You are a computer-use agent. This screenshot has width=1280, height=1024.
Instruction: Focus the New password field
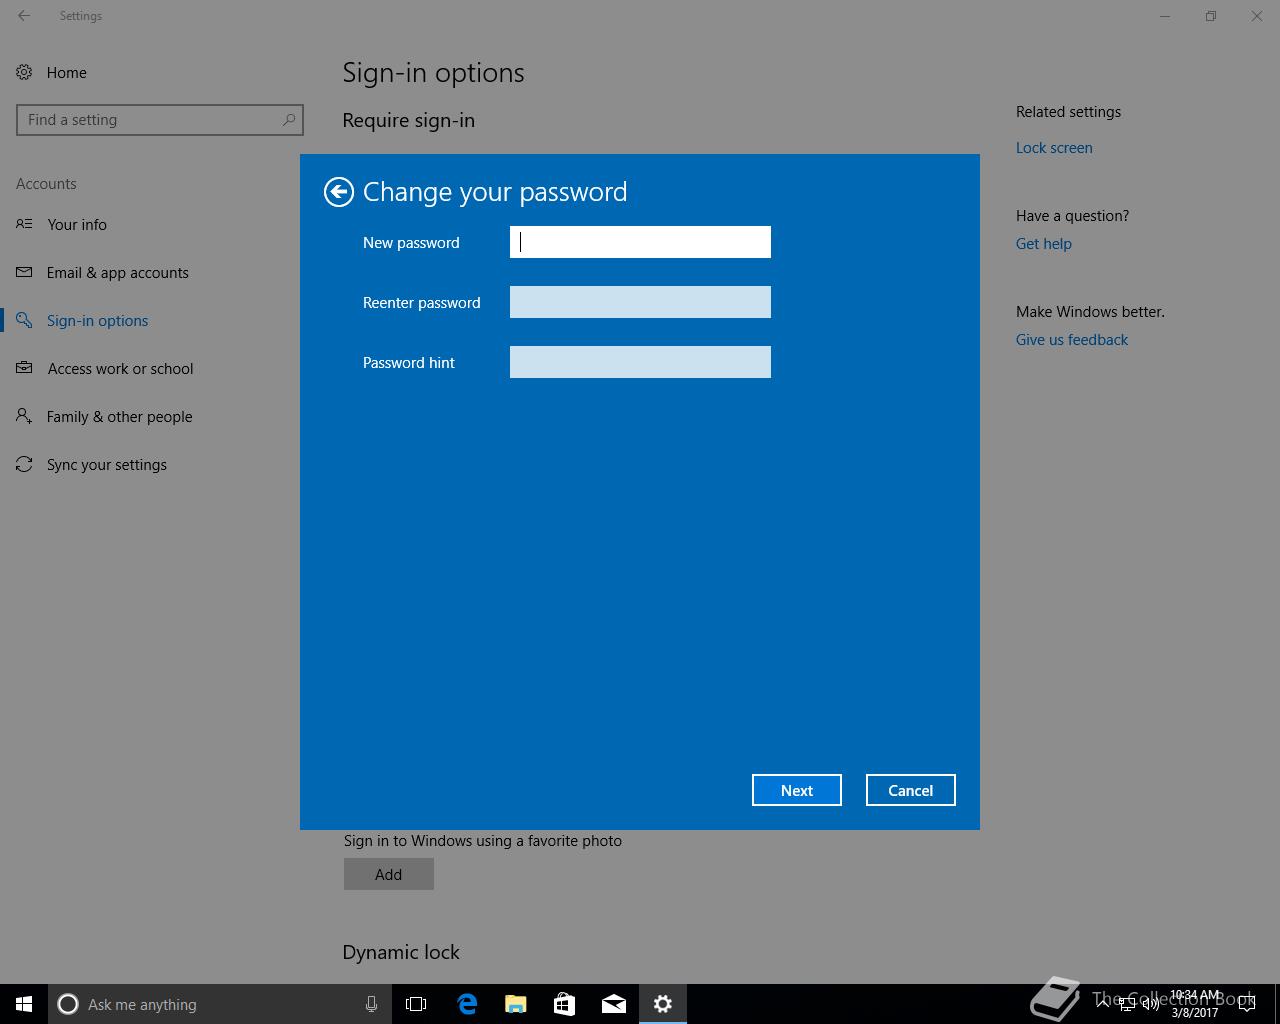pyautogui.click(x=640, y=242)
